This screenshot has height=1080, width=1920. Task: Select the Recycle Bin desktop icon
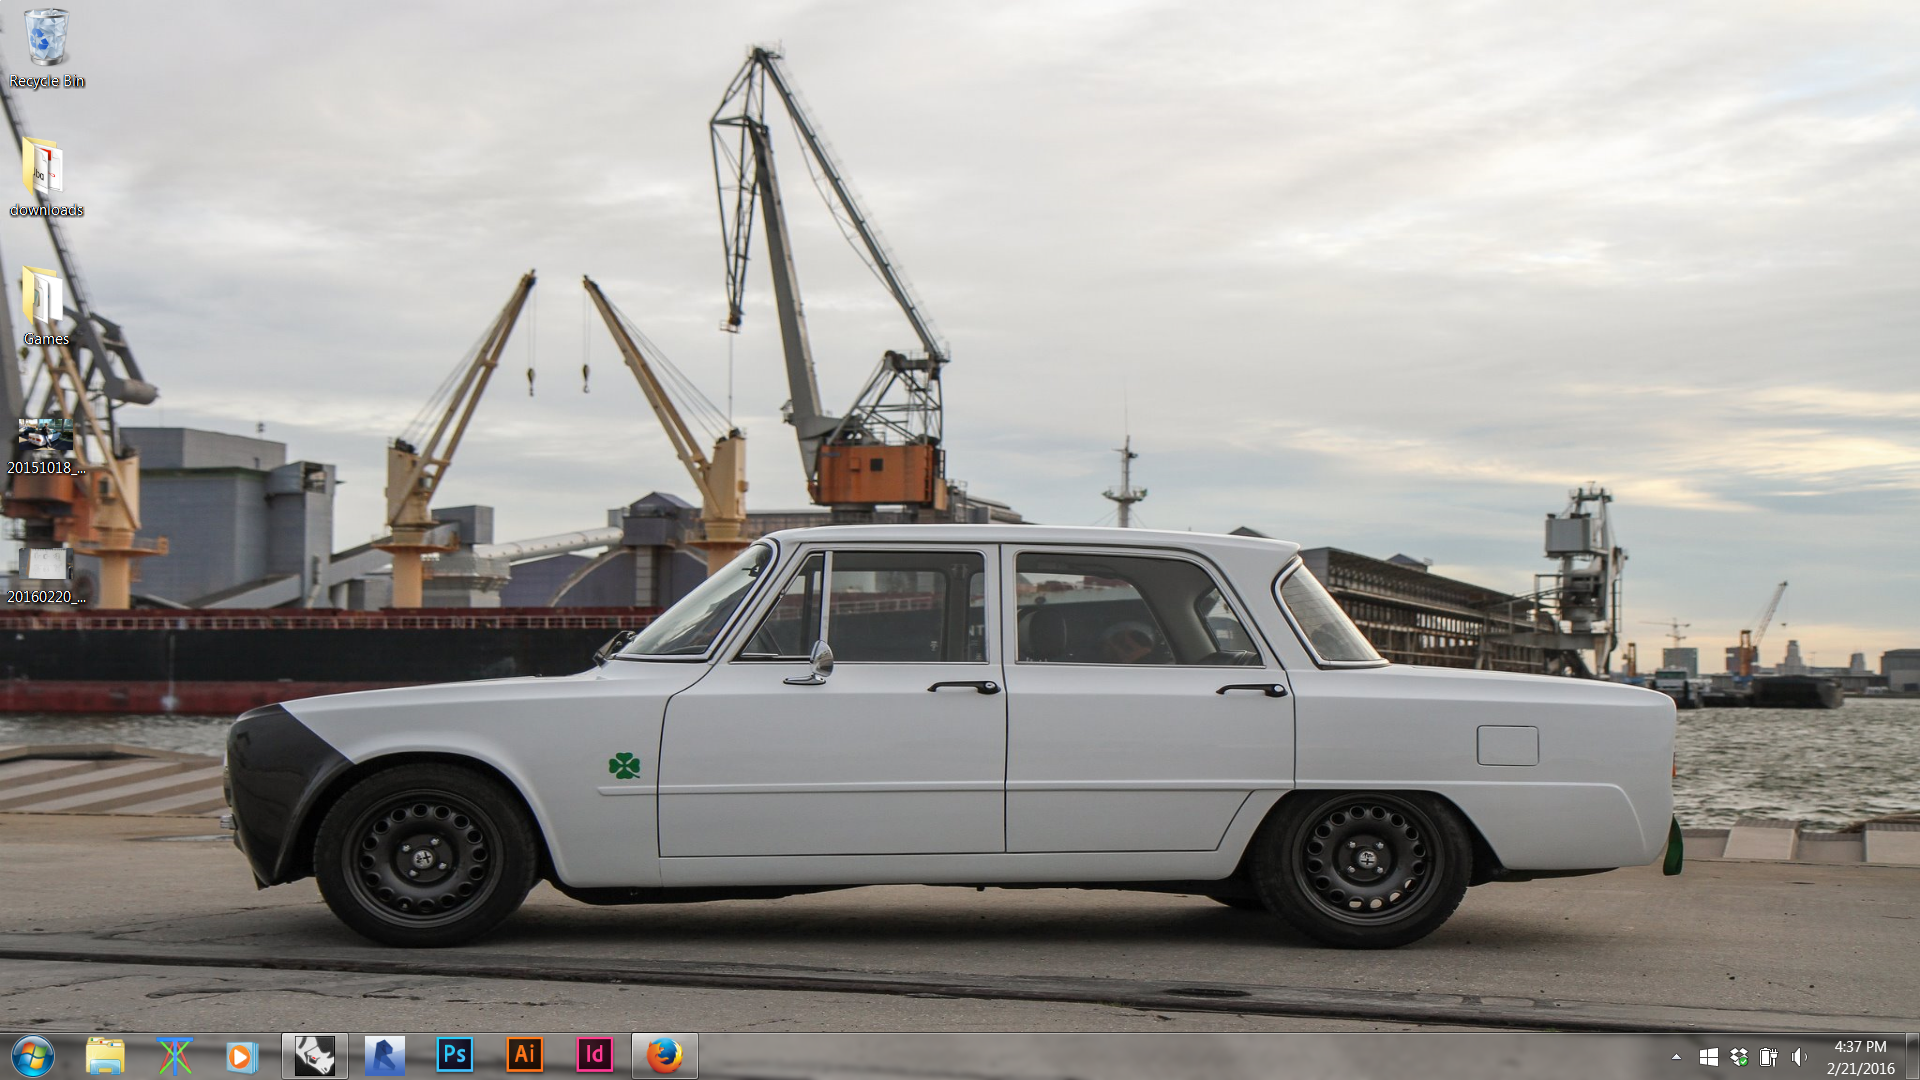tap(46, 48)
